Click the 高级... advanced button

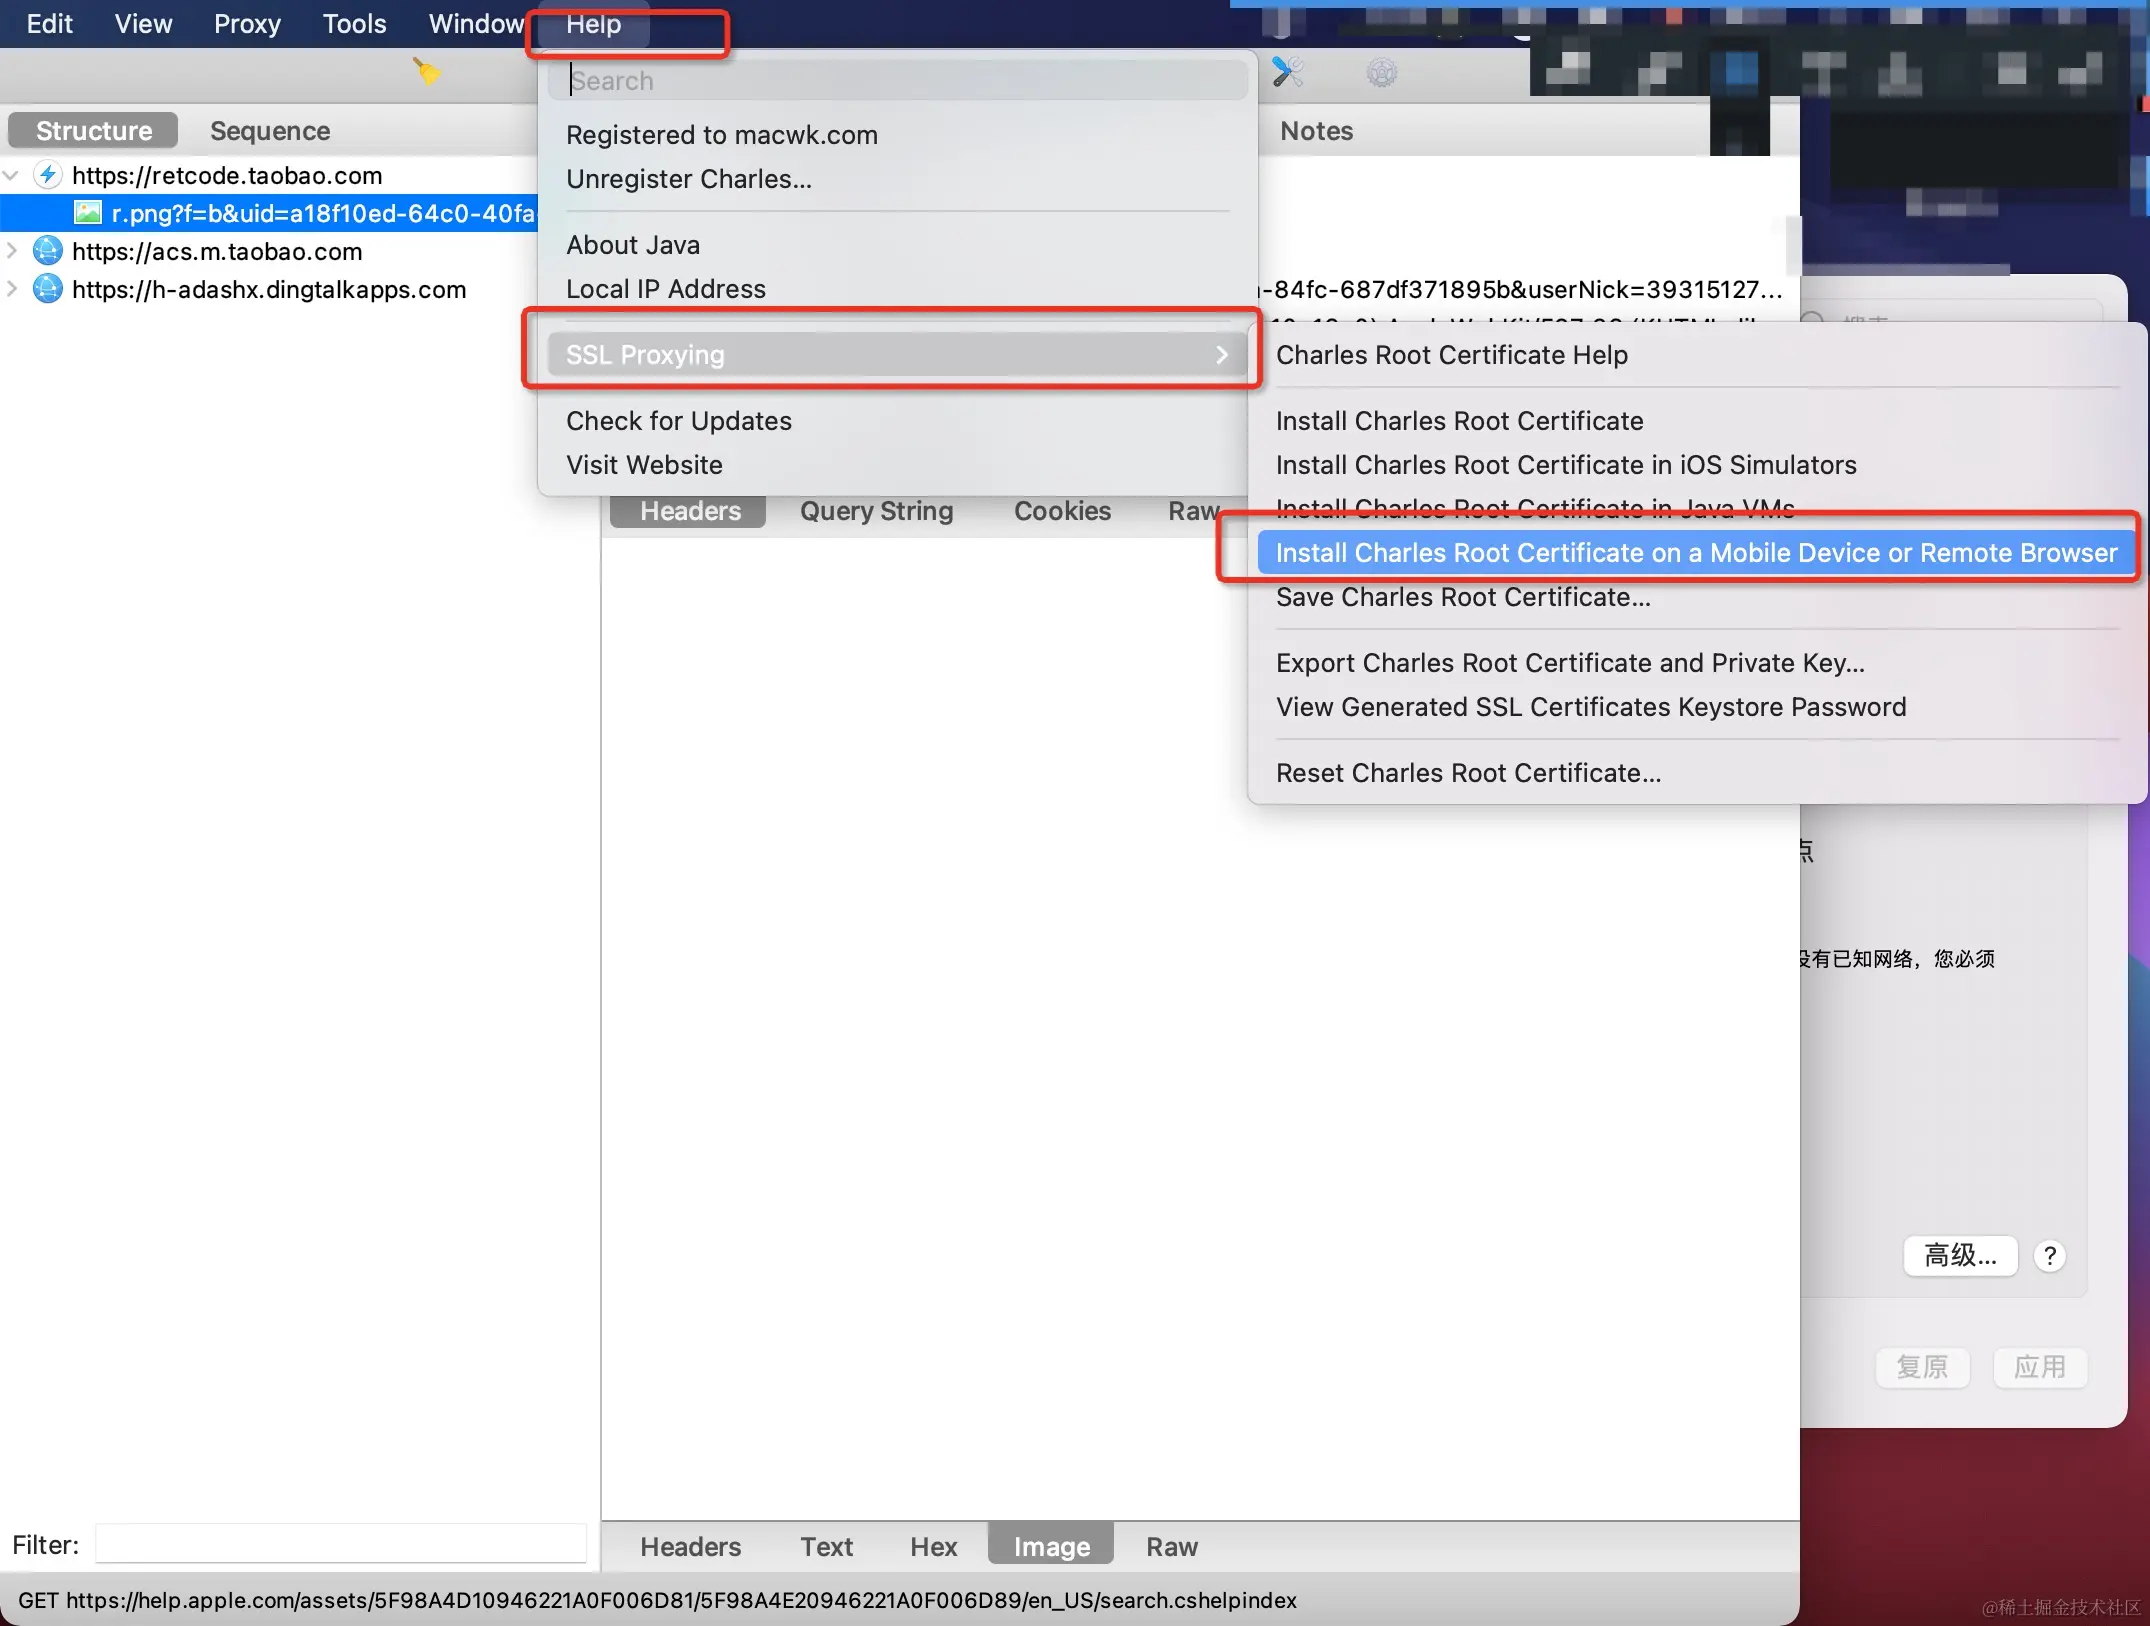point(1959,1255)
